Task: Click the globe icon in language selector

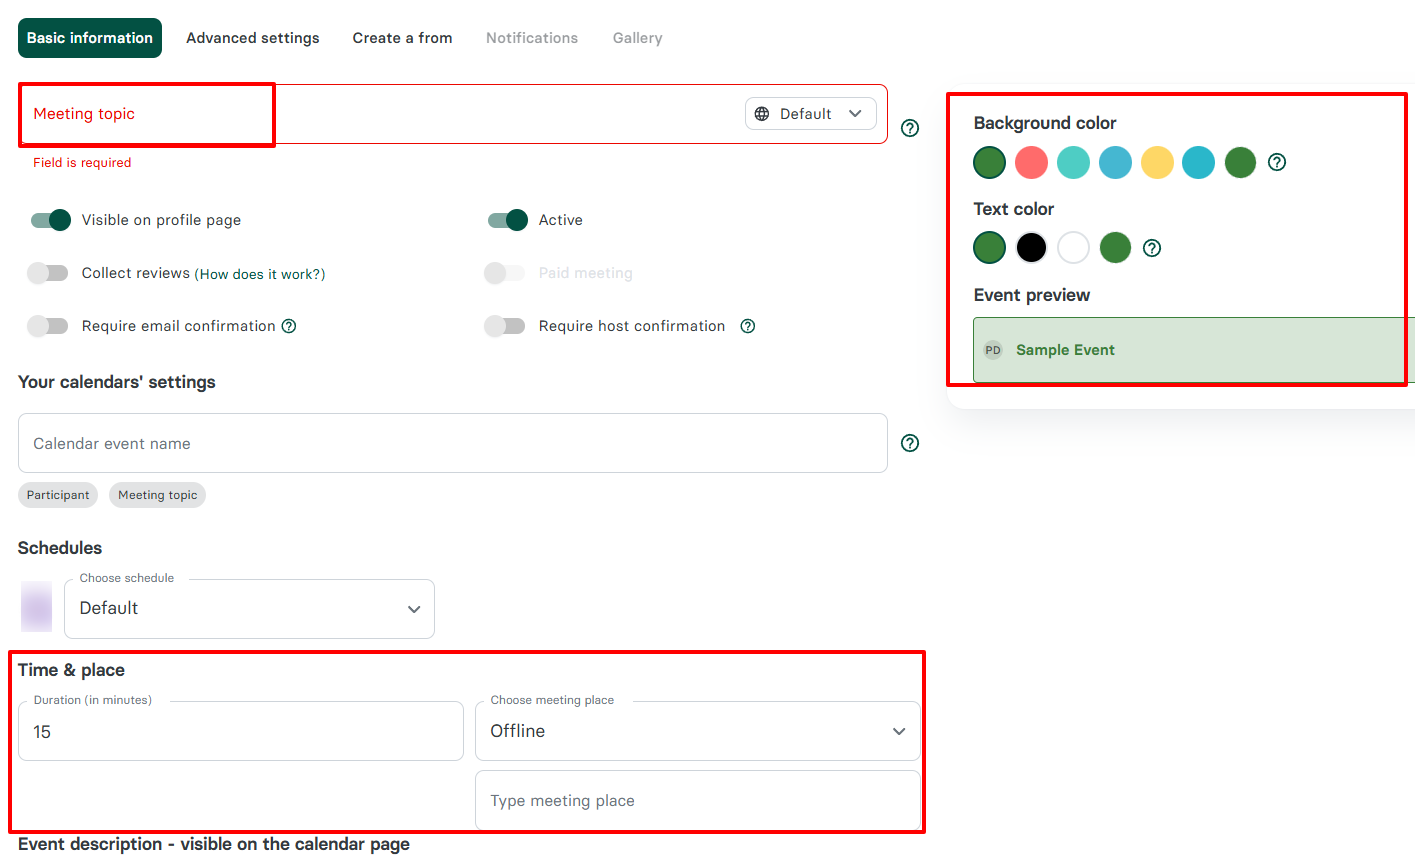Action: (762, 114)
